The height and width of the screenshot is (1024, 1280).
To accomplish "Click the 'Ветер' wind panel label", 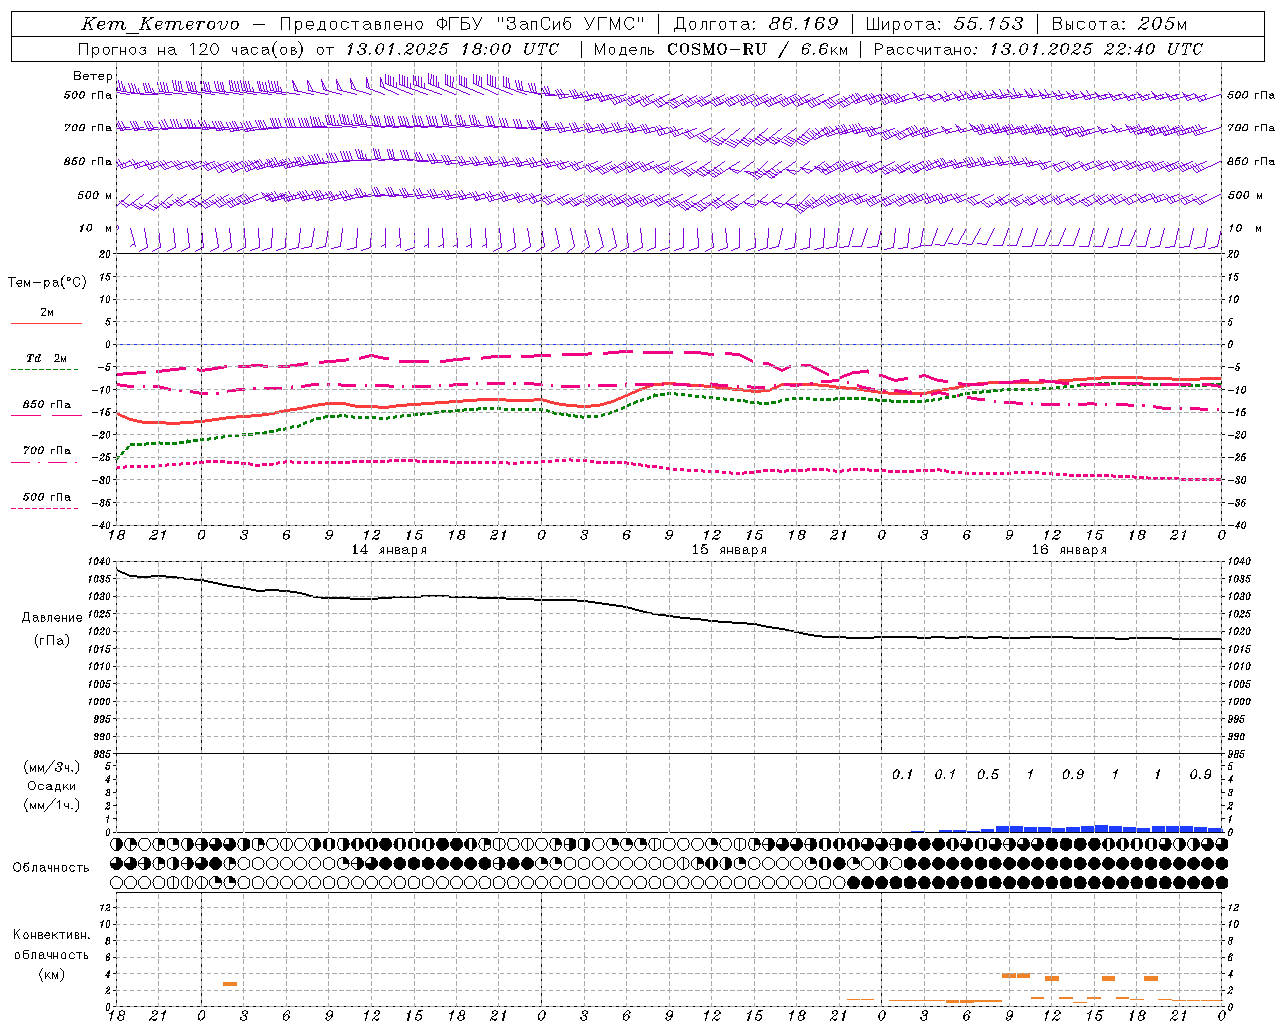I will tap(92, 76).
